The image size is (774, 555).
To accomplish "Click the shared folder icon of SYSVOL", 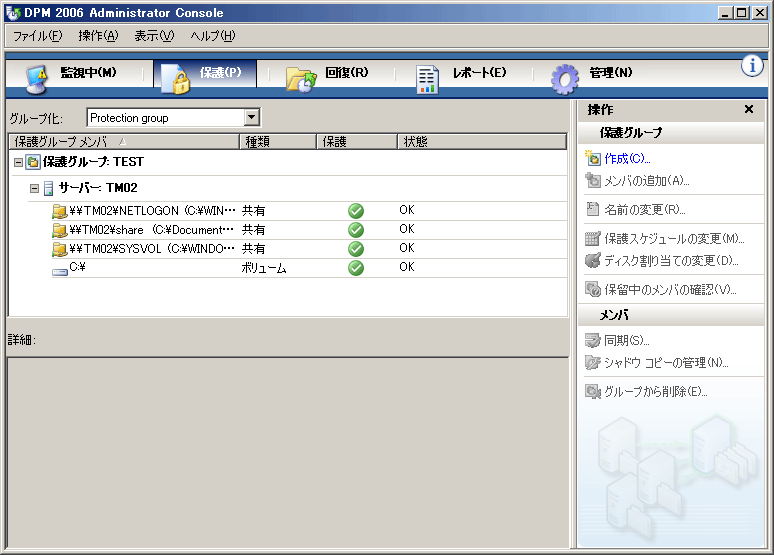I will click(x=60, y=249).
